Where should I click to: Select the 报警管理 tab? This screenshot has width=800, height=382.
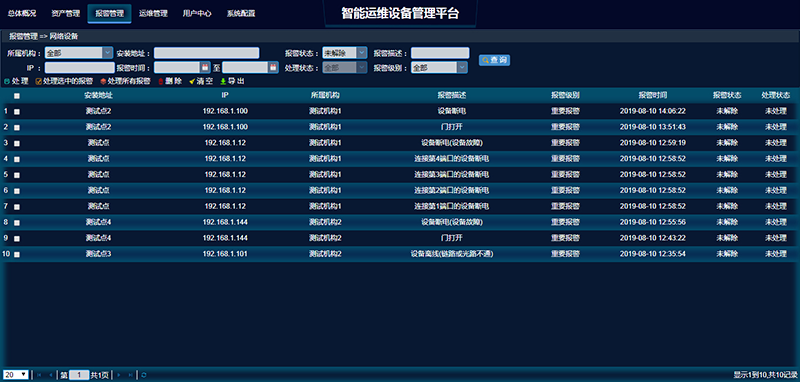click(x=110, y=14)
